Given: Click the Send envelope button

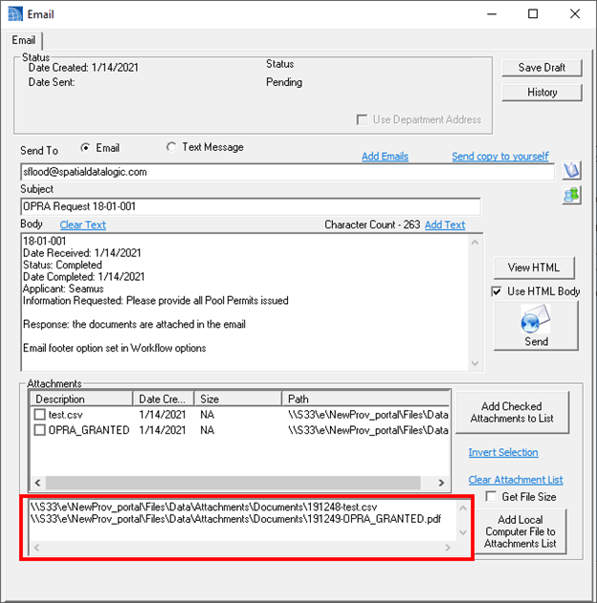Looking at the screenshot, I should coord(536,326).
